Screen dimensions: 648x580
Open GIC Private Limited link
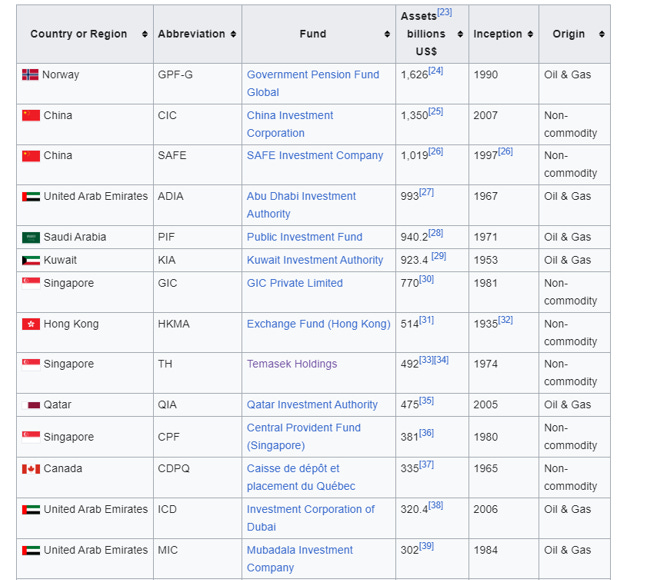pos(295,283)
